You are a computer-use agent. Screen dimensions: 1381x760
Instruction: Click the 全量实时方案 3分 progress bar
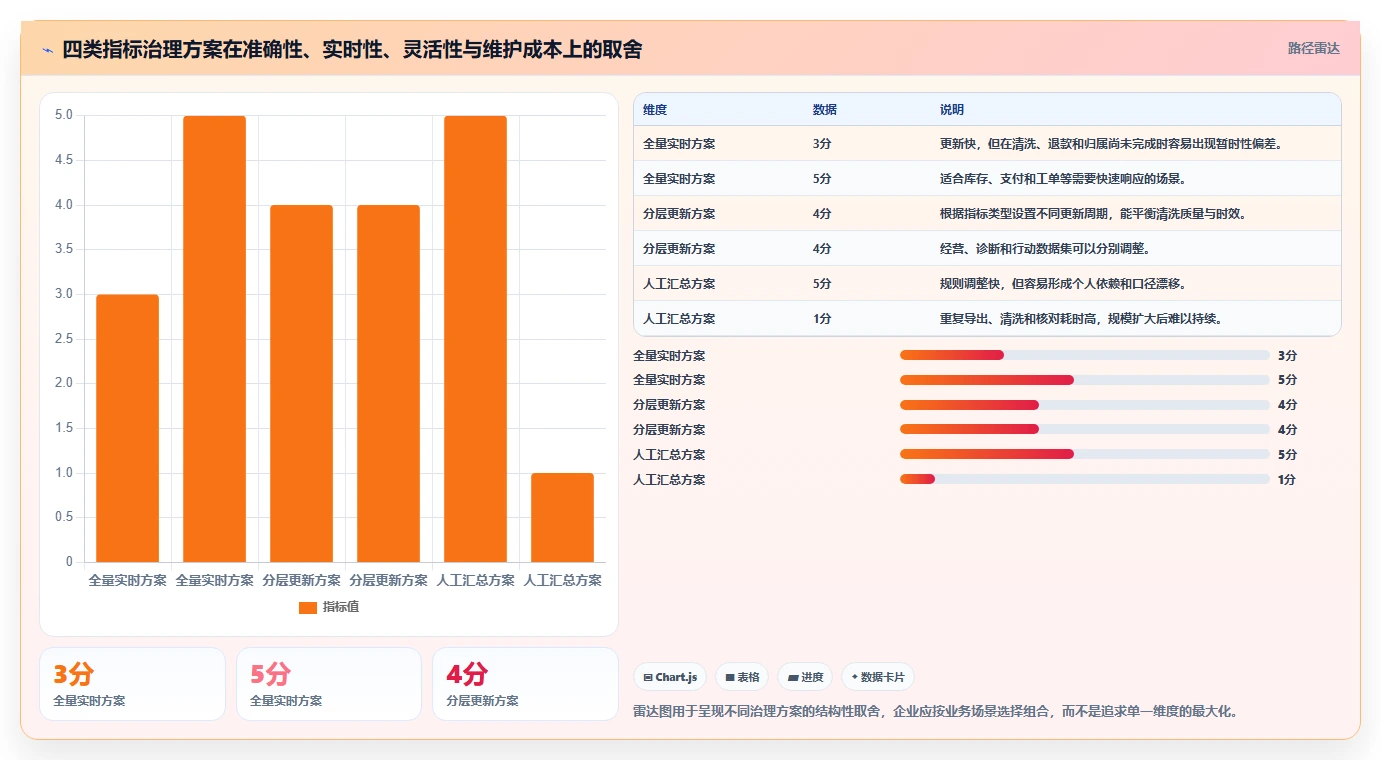(1084, 355)
